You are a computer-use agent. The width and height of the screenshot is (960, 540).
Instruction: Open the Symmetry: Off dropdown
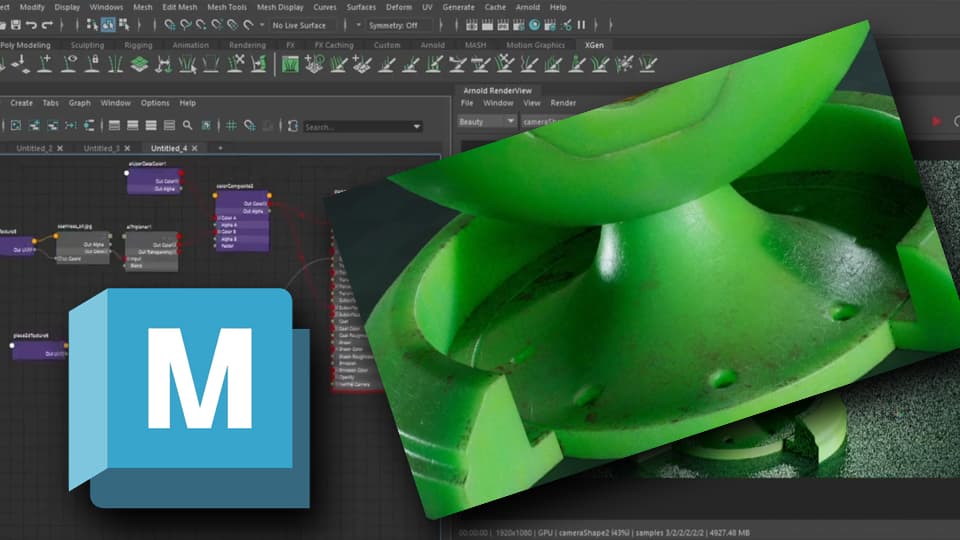tap(399, 25)
